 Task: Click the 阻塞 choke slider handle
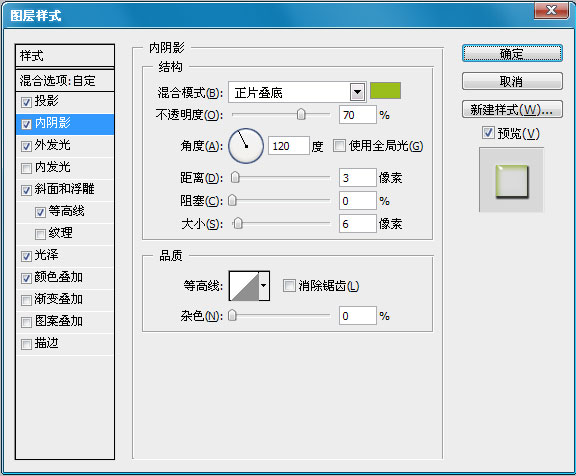click(x=232, y=201)
